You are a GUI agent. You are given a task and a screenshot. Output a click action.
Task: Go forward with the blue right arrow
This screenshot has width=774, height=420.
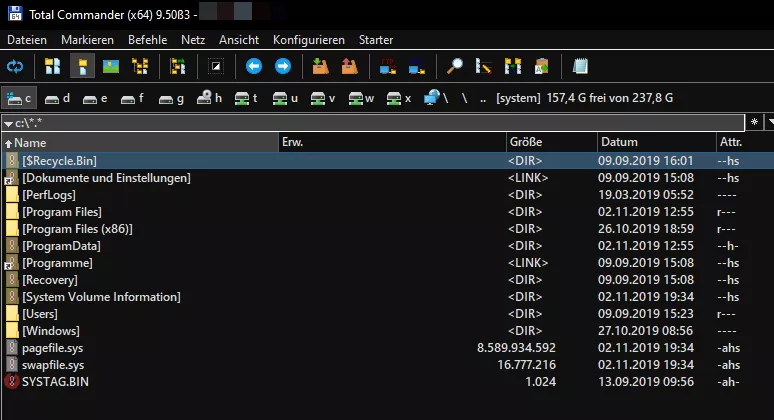(283, 66)
